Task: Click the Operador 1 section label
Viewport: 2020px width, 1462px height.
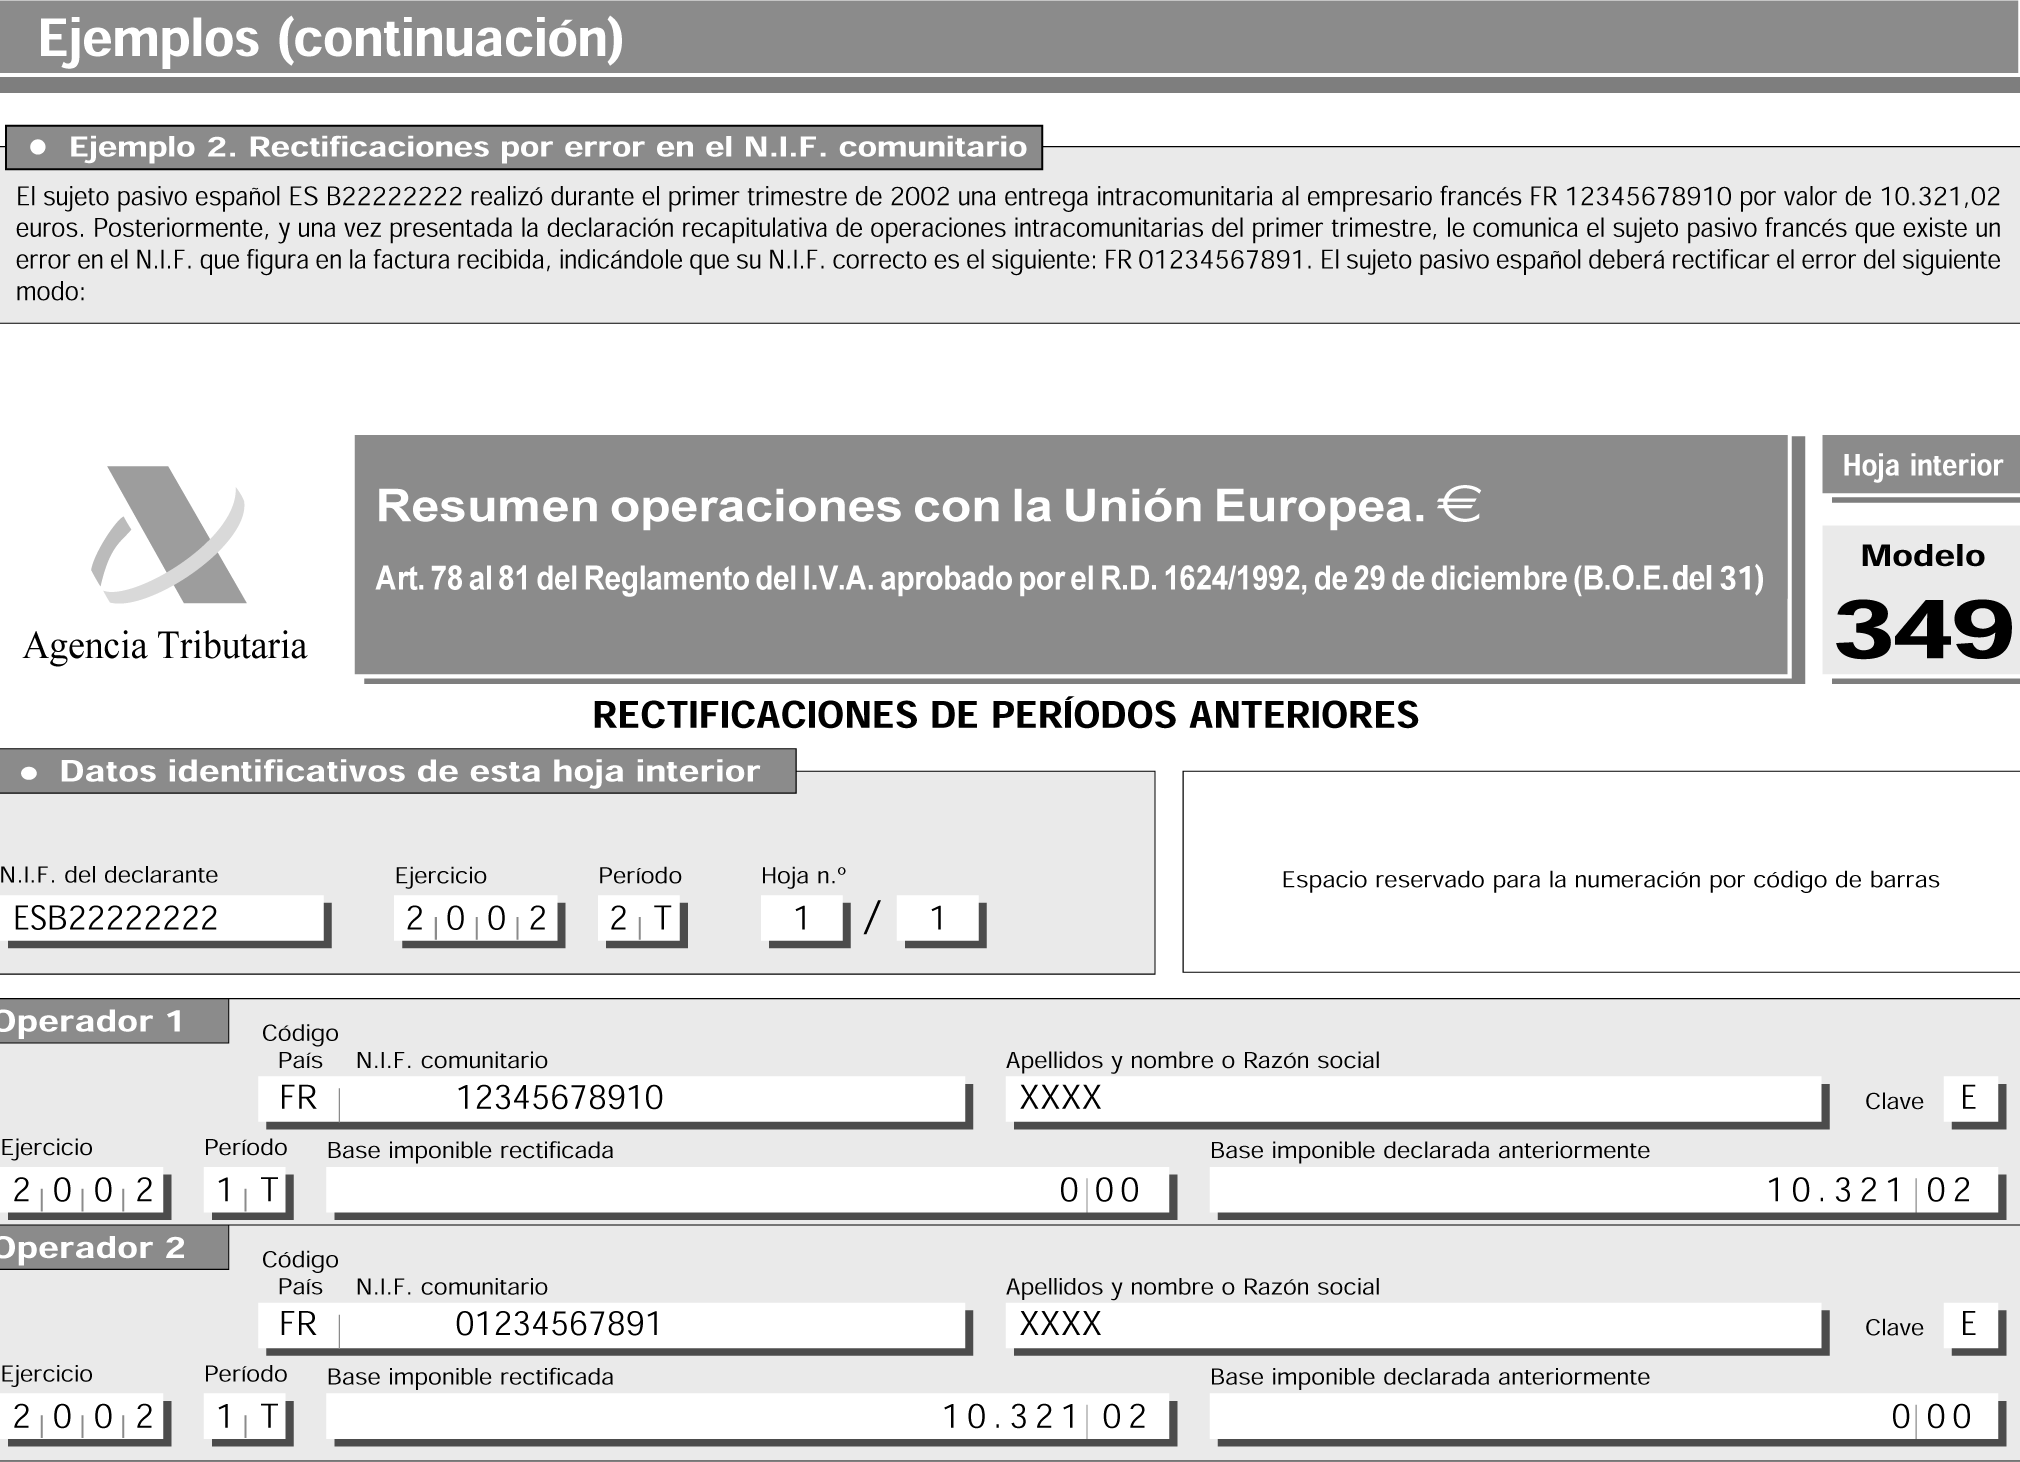Action: [113, 1021]
